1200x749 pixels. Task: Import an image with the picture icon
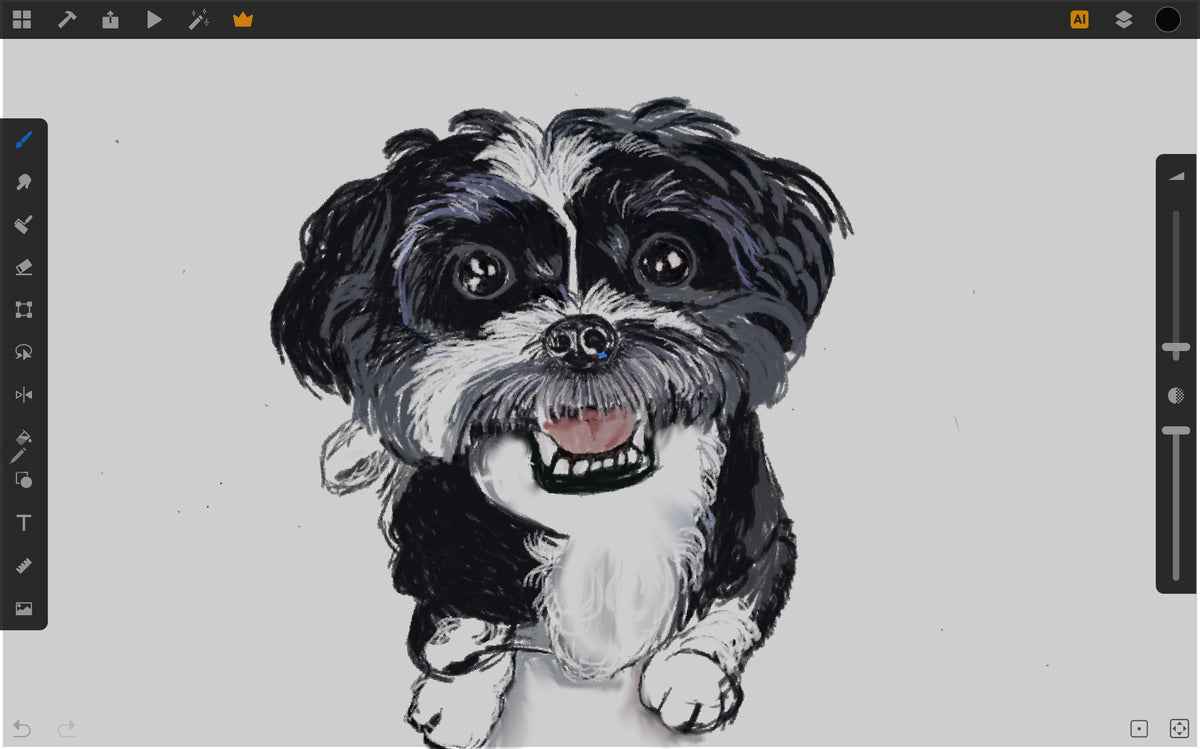point(24,608)
